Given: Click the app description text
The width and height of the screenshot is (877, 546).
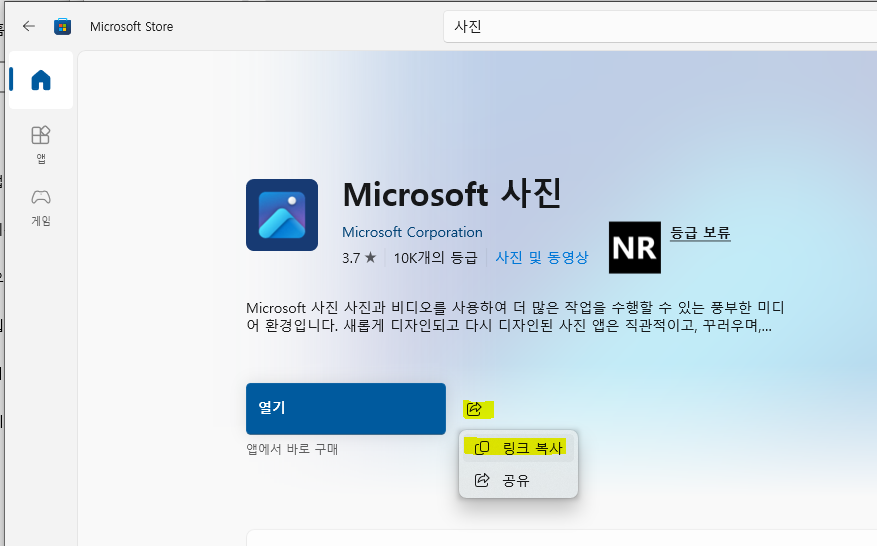Looking at the screenshot, I should pos(515,317).
